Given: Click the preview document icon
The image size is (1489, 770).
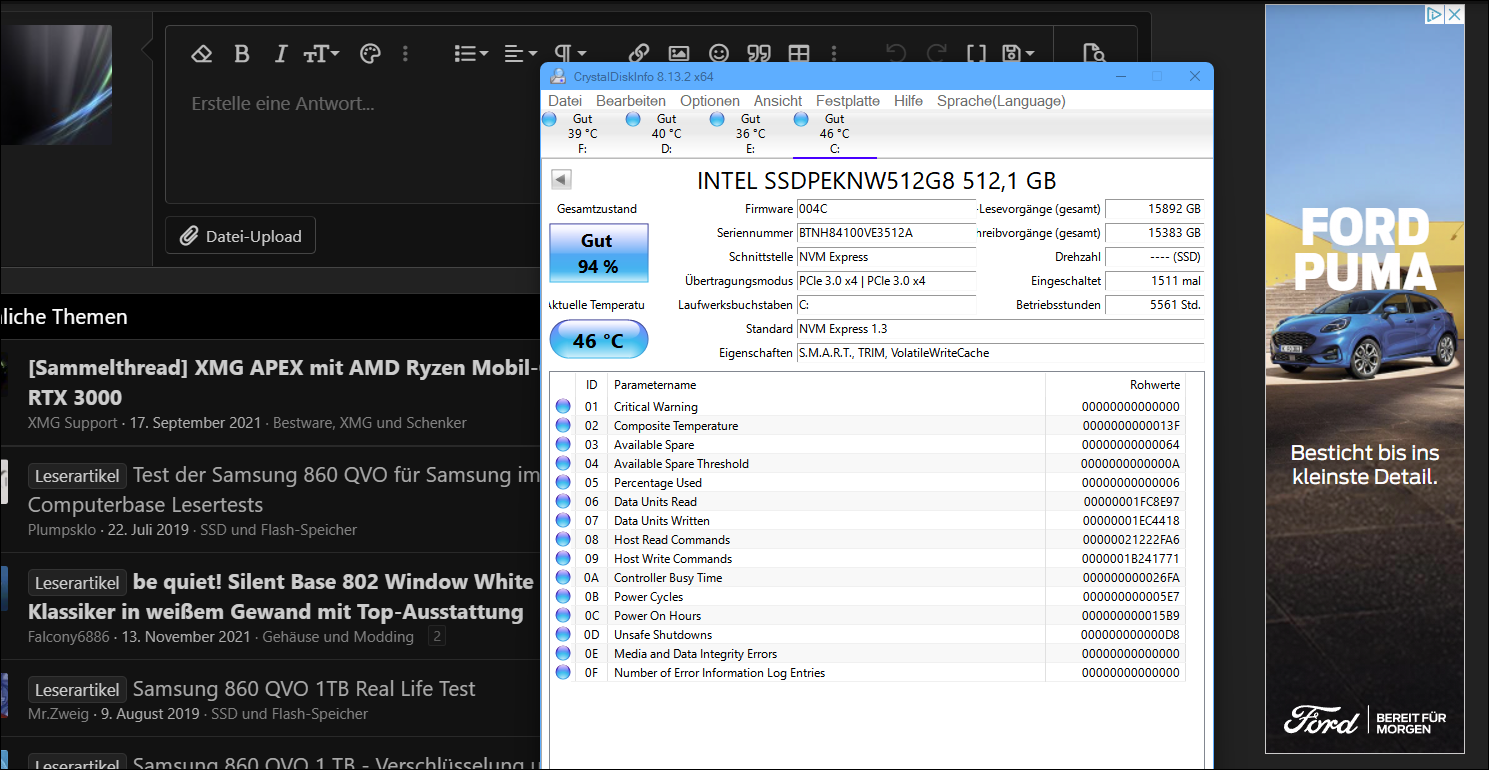Looking at the screenshot, I should pyautogui.click(x=1094, y=54).
